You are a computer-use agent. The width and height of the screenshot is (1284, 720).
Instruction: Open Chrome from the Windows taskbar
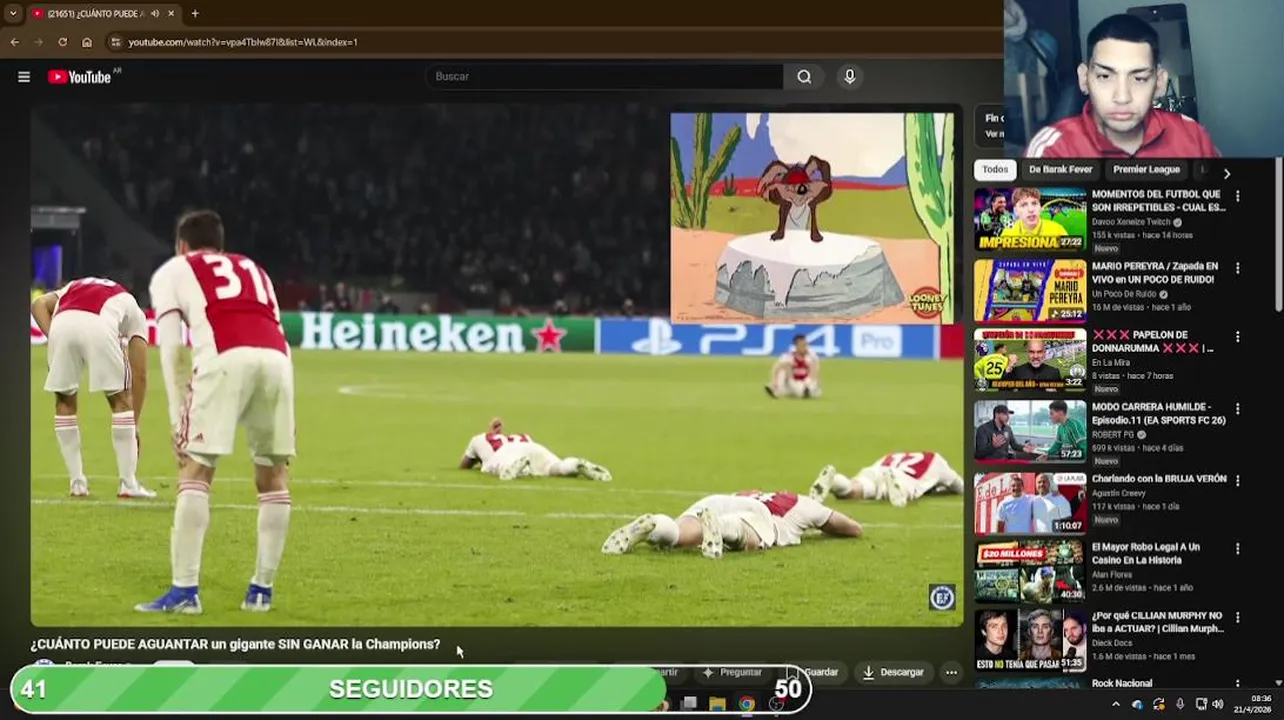click(x=746, y=704)
